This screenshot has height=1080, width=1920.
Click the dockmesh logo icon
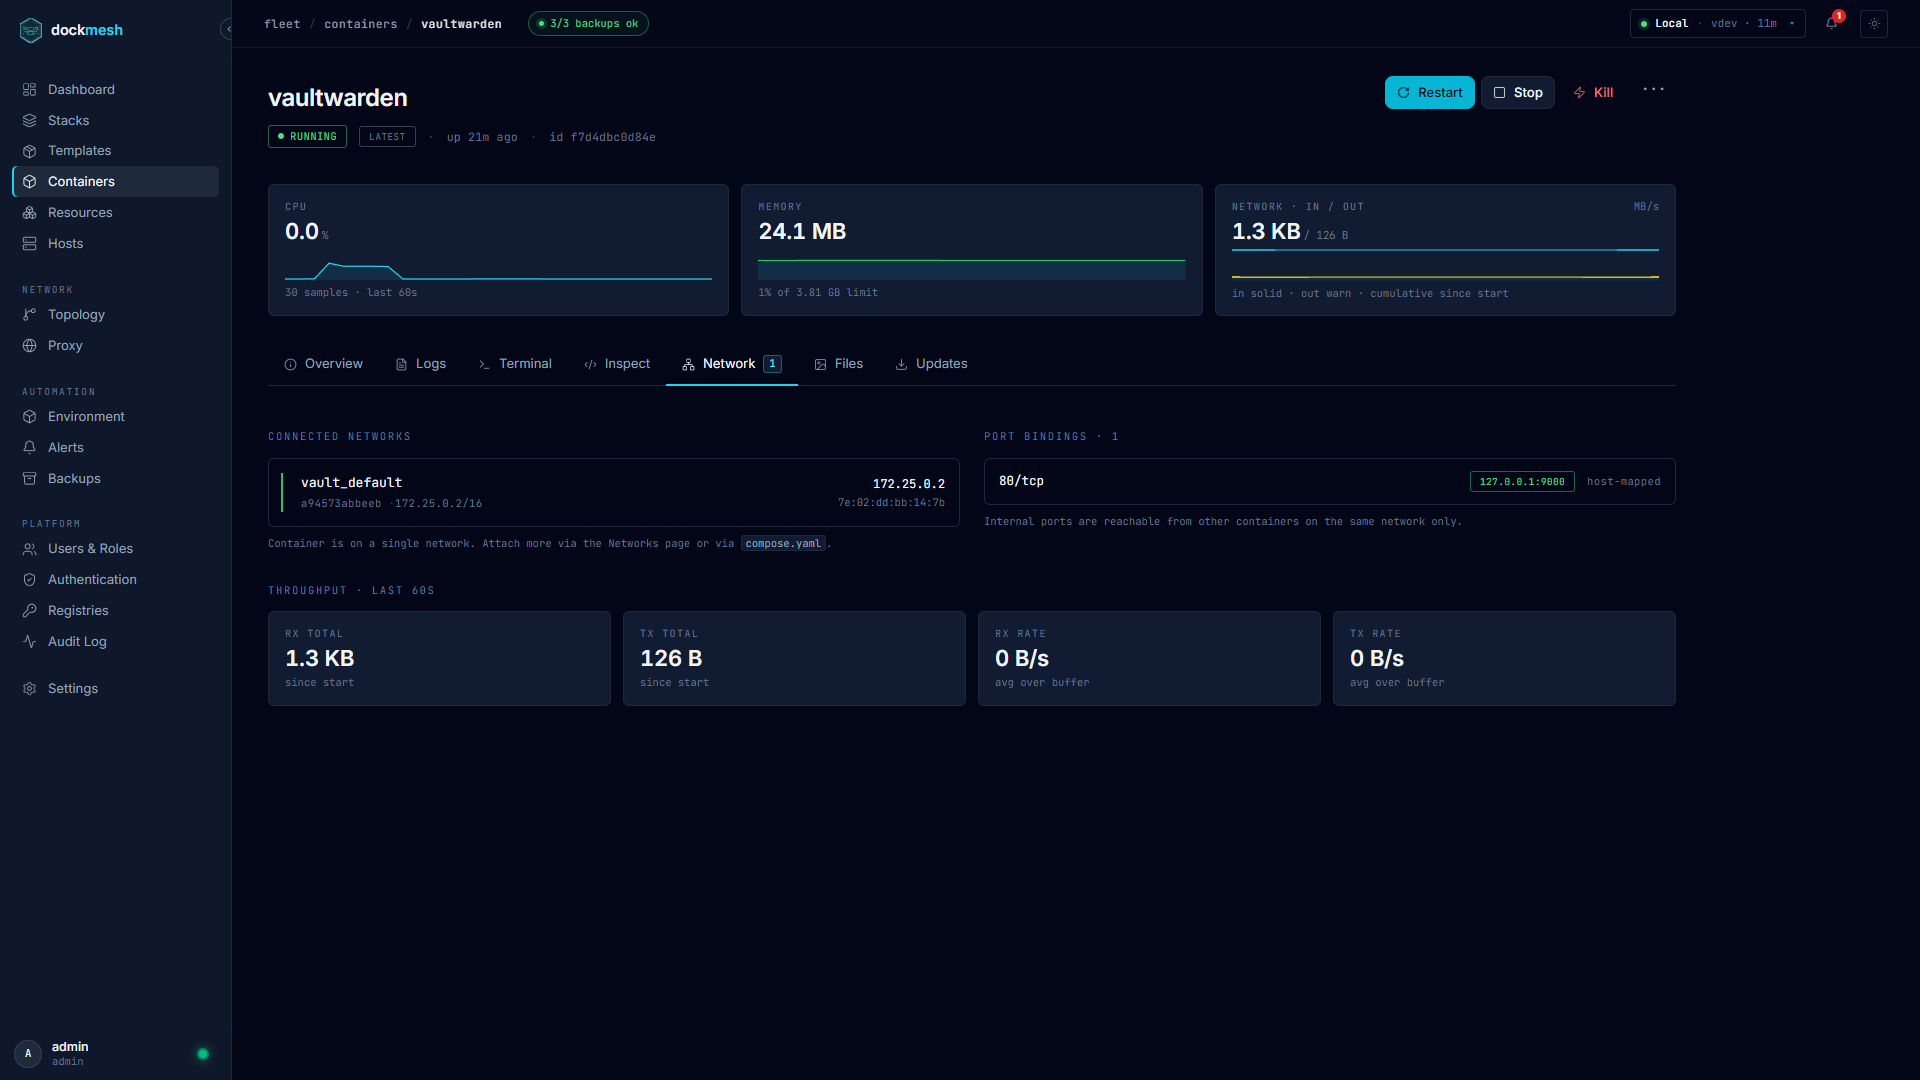(31, 30)
